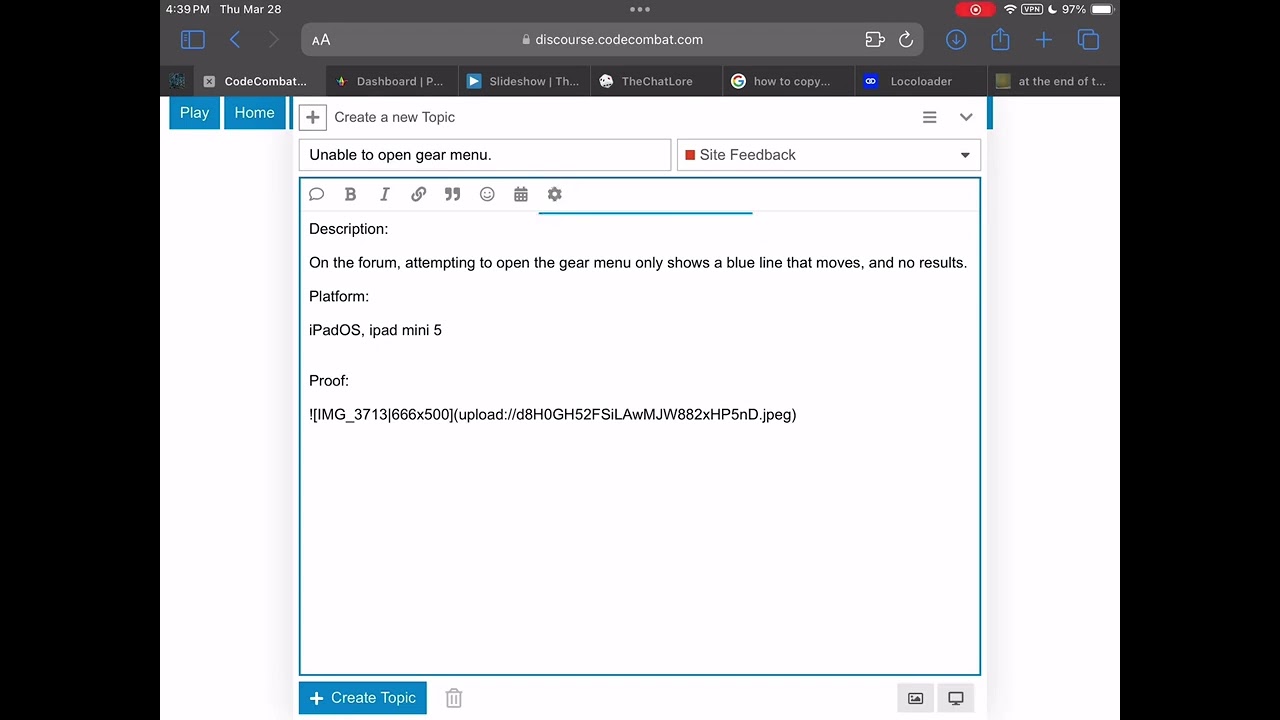Image resolution: width=1280 pixels, height=720 pixels.
Task: Open the AA reader/text size menu
Action: click(321, 40)
